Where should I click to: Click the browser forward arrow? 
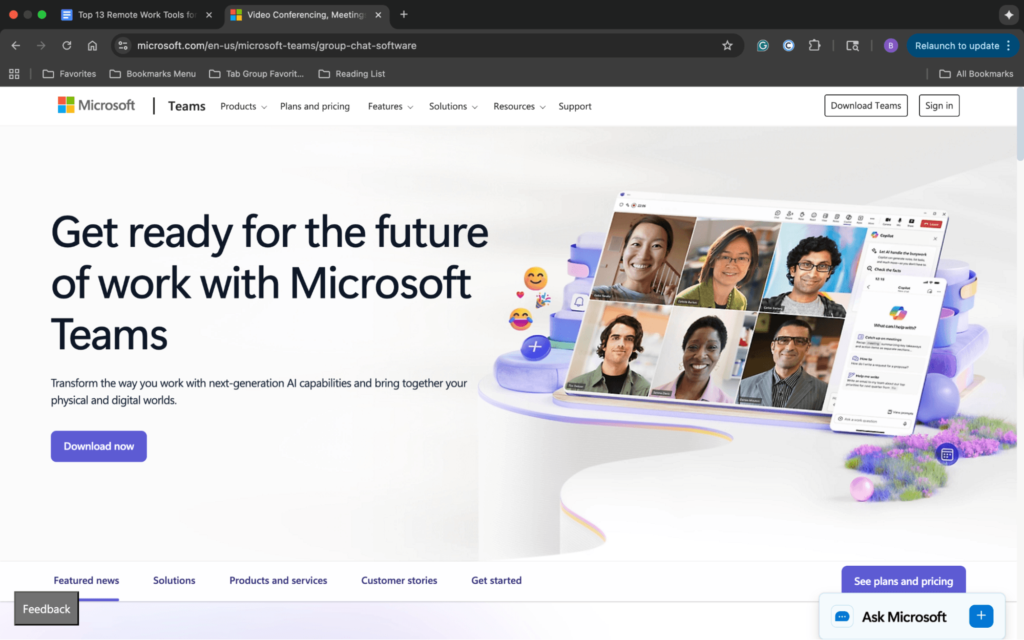[x=41, y=46]
